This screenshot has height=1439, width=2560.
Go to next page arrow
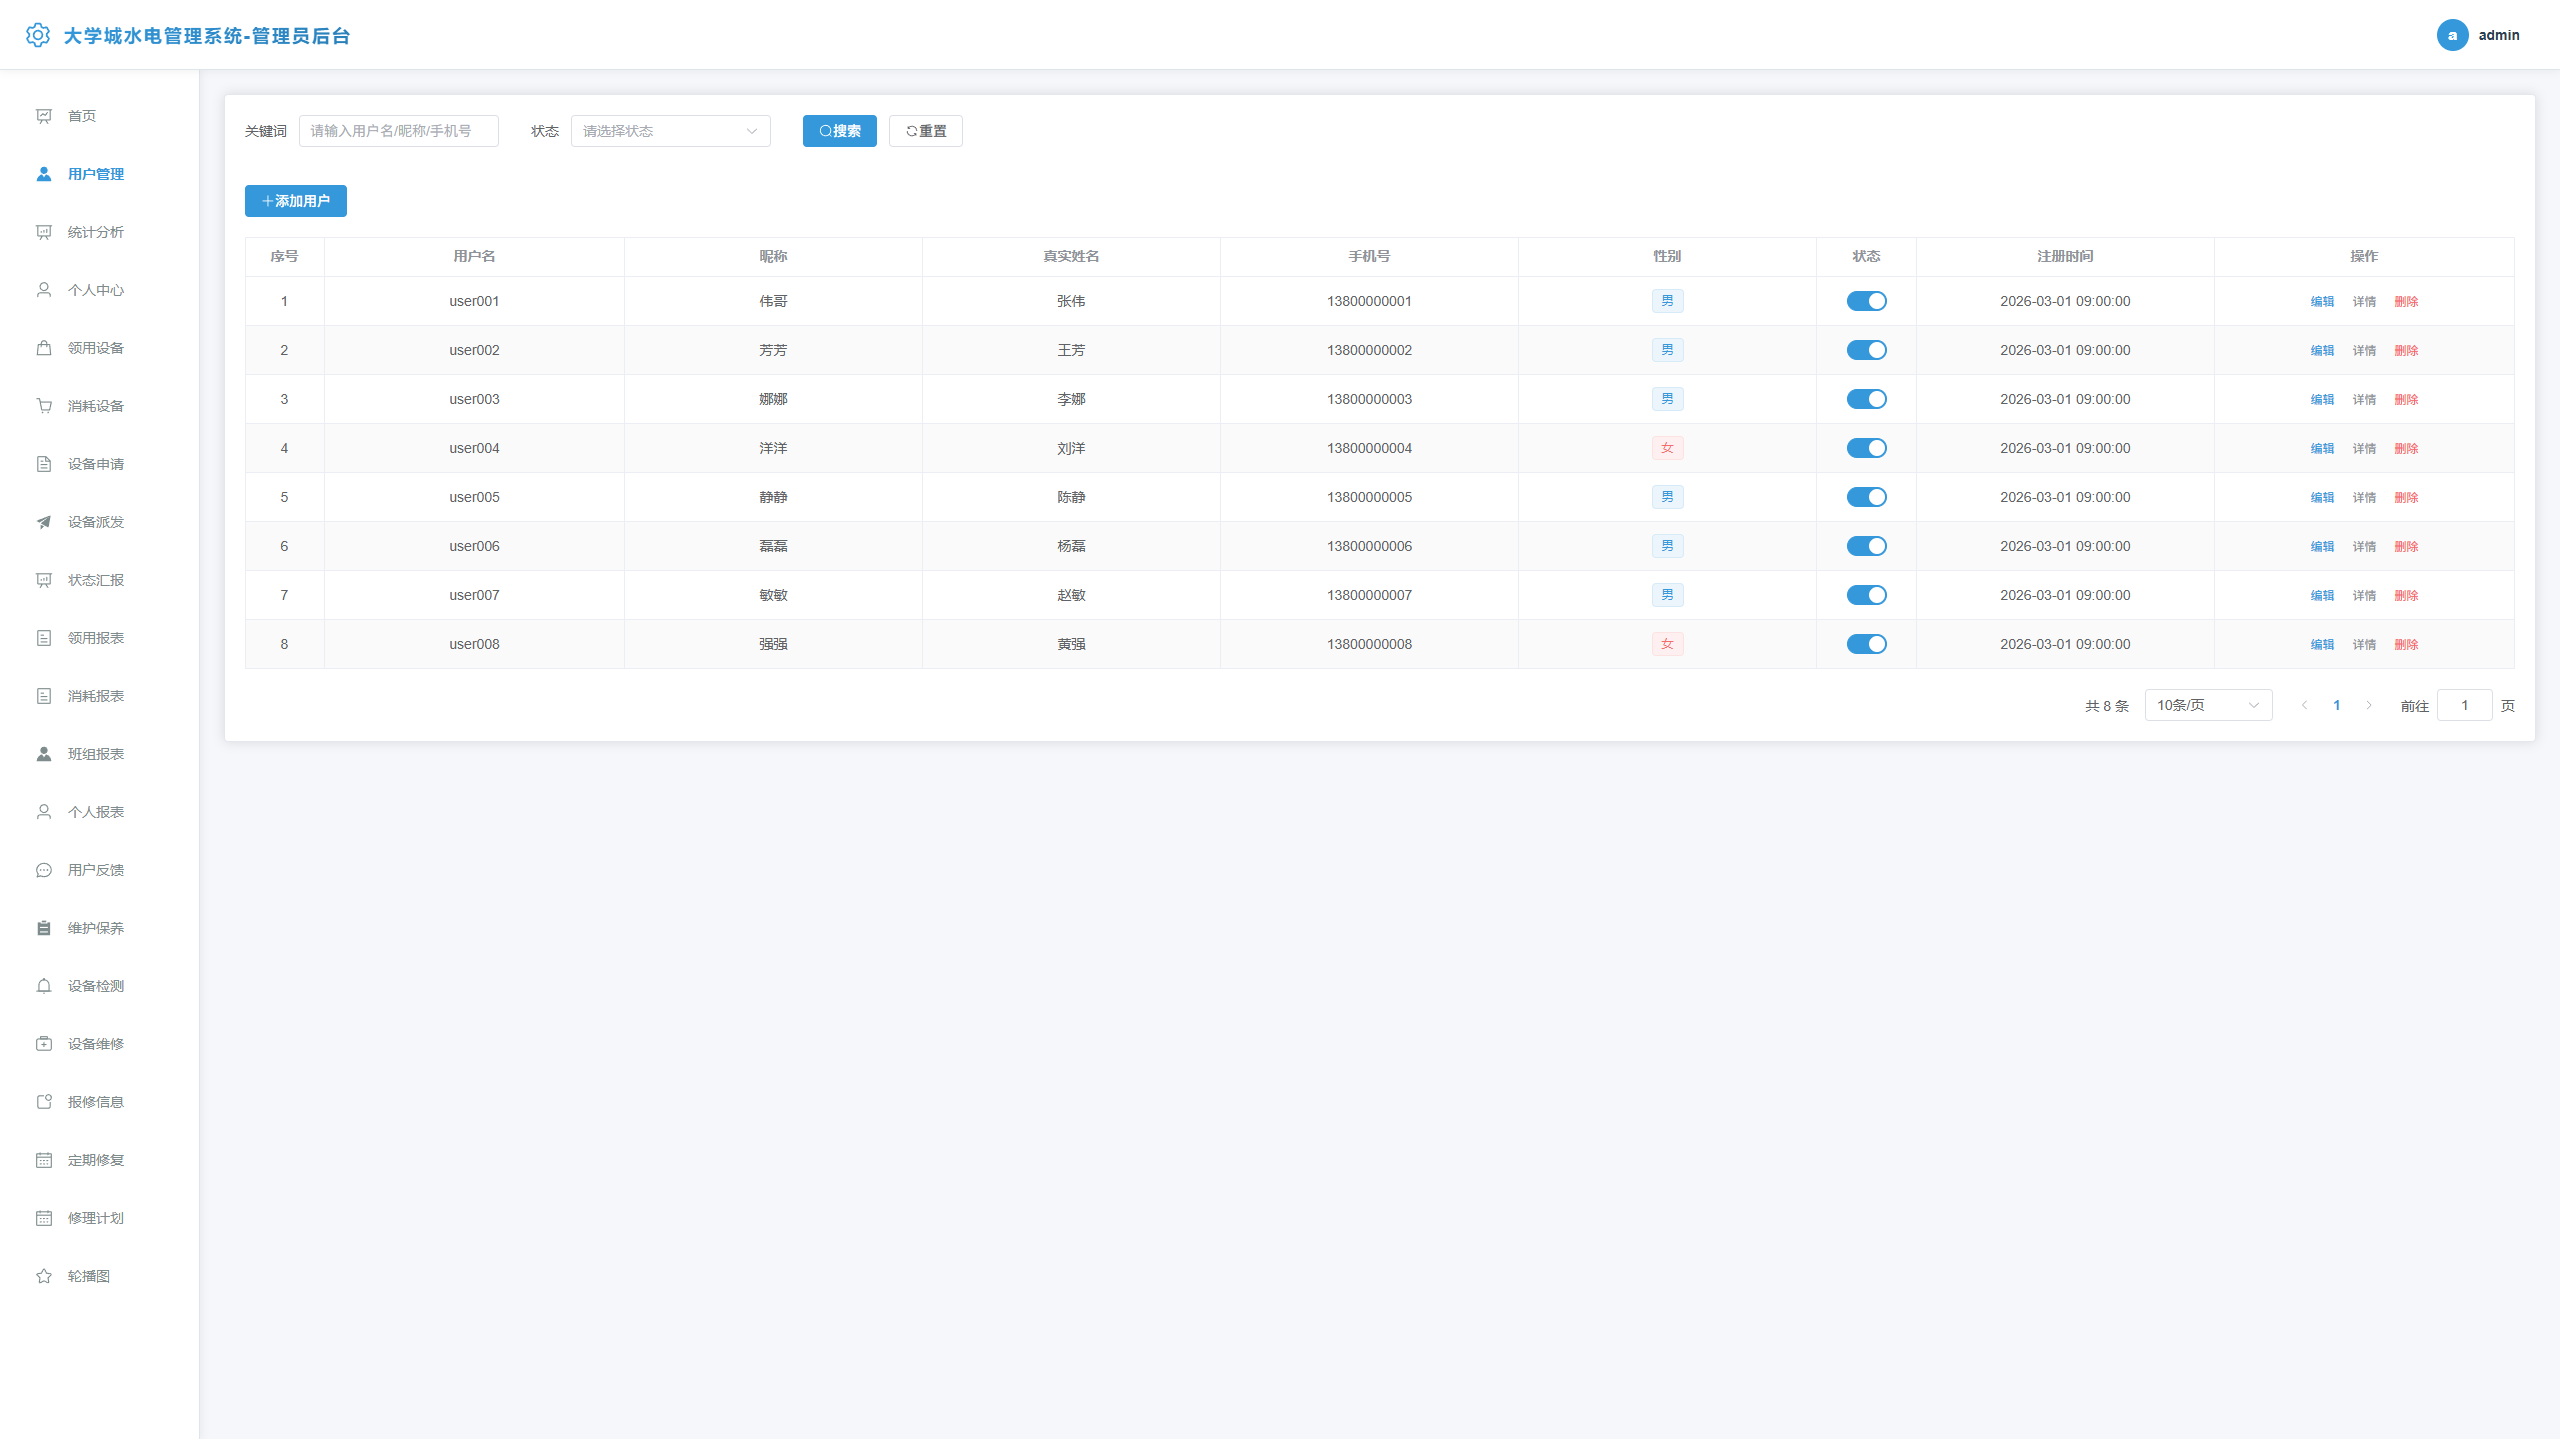(x=2369, y=705)
